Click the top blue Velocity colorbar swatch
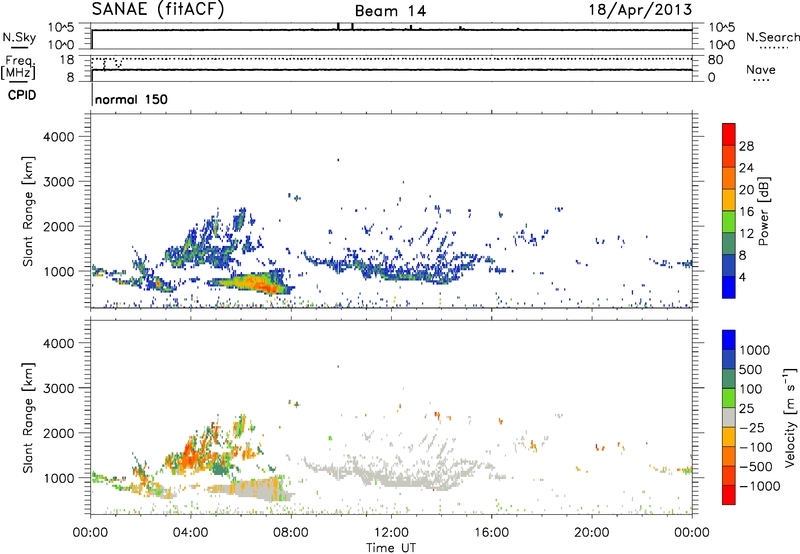Screen dimensions: 800x554 point(729,340)
